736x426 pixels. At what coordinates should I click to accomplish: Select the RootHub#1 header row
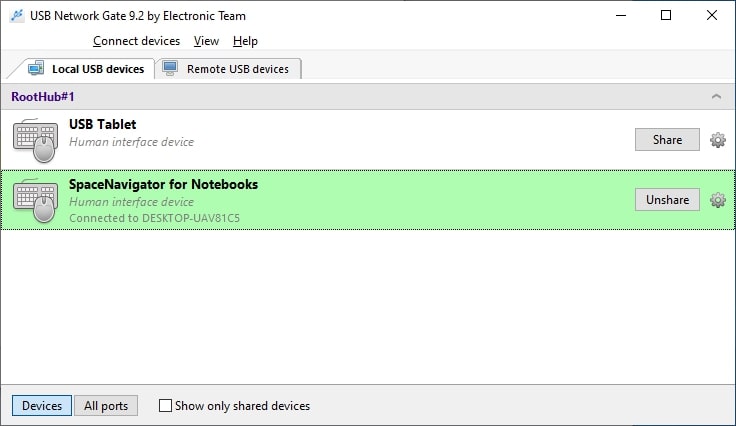[300, 97]
